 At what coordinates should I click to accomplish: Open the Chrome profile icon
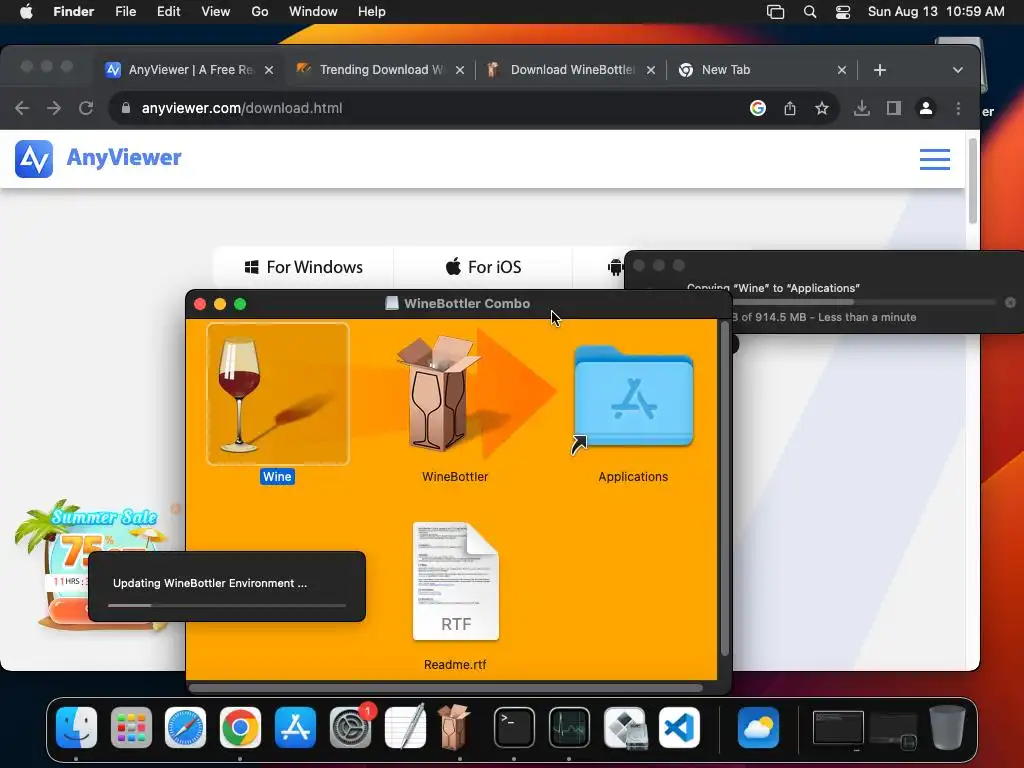pos(925,108)
